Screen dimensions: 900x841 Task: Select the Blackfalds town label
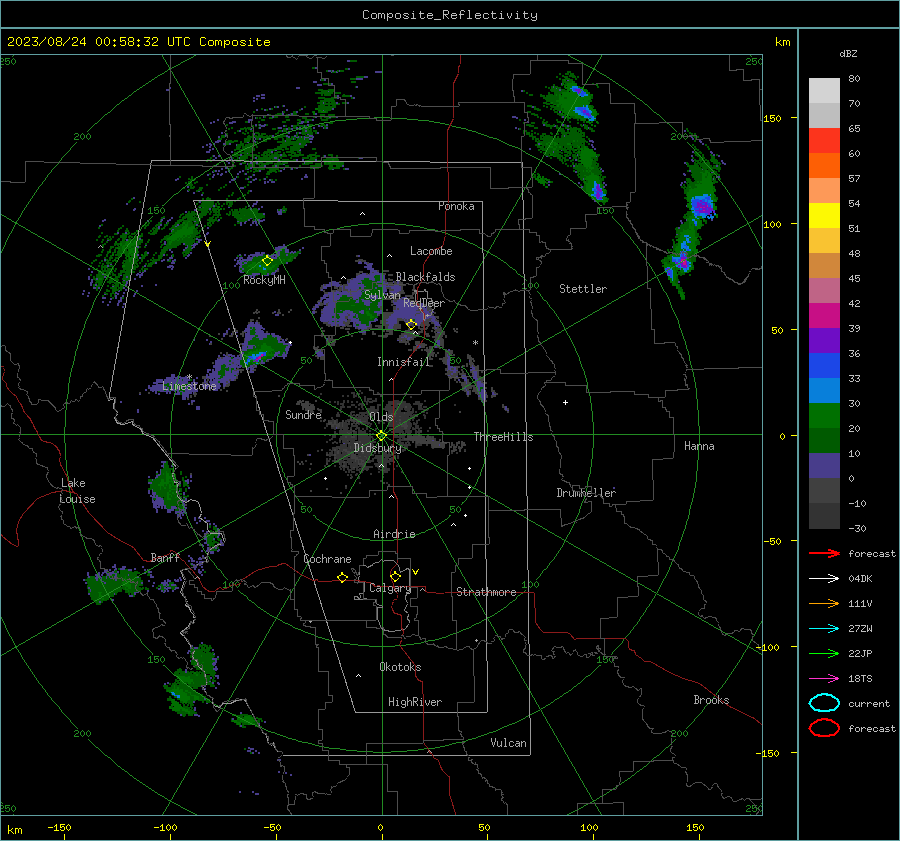click(425, 277)
